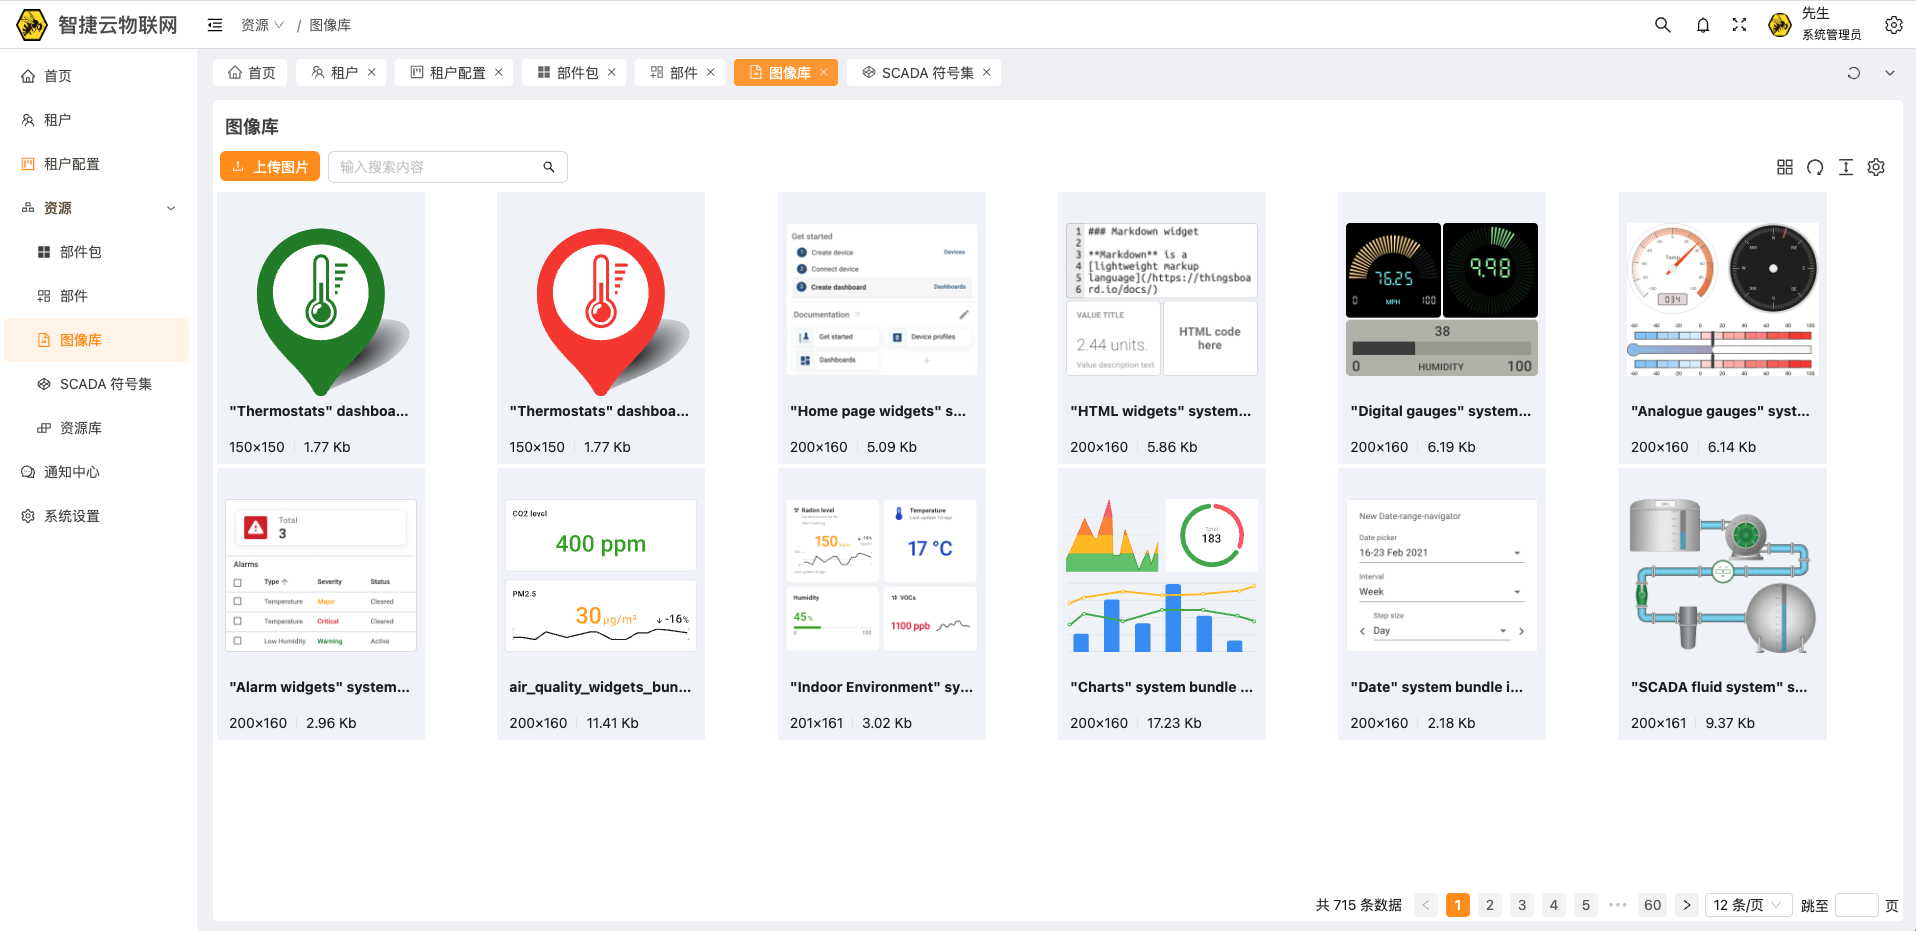The height and width of the screenshot is (931, 1916).
Task: Click the sidebar collapse hamburger icon
Action: coord(215,25)
